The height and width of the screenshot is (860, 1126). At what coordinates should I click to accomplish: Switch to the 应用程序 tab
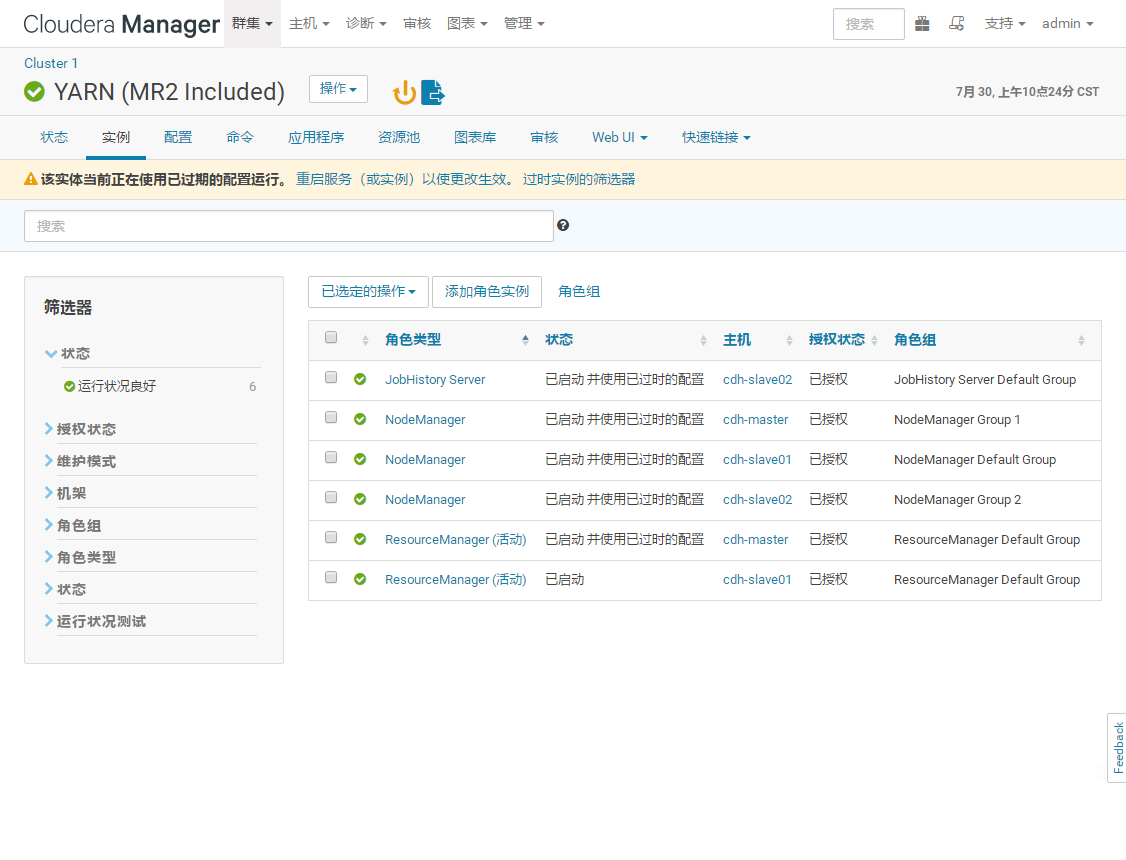pyautogui.click(x=316, y=137)
